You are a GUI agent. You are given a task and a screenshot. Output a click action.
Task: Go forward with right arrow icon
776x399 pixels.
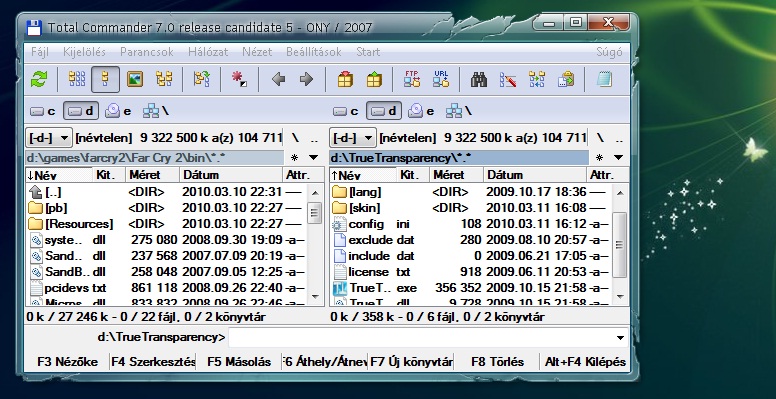(x=307, y=79)
